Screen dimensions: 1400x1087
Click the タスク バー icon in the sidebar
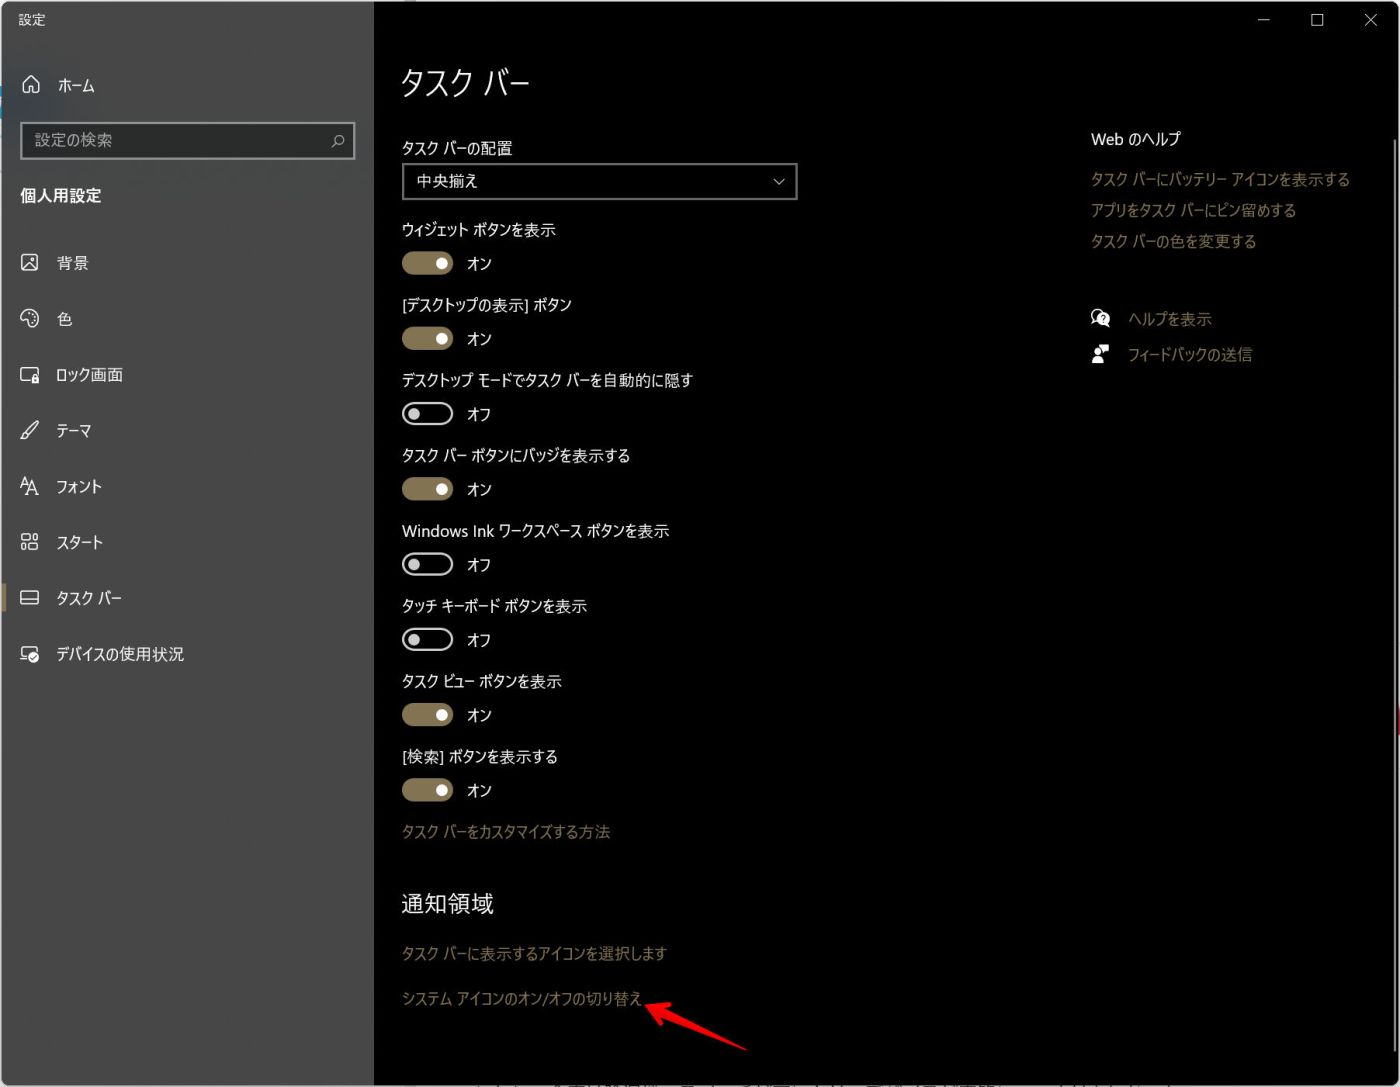[30, 597]
